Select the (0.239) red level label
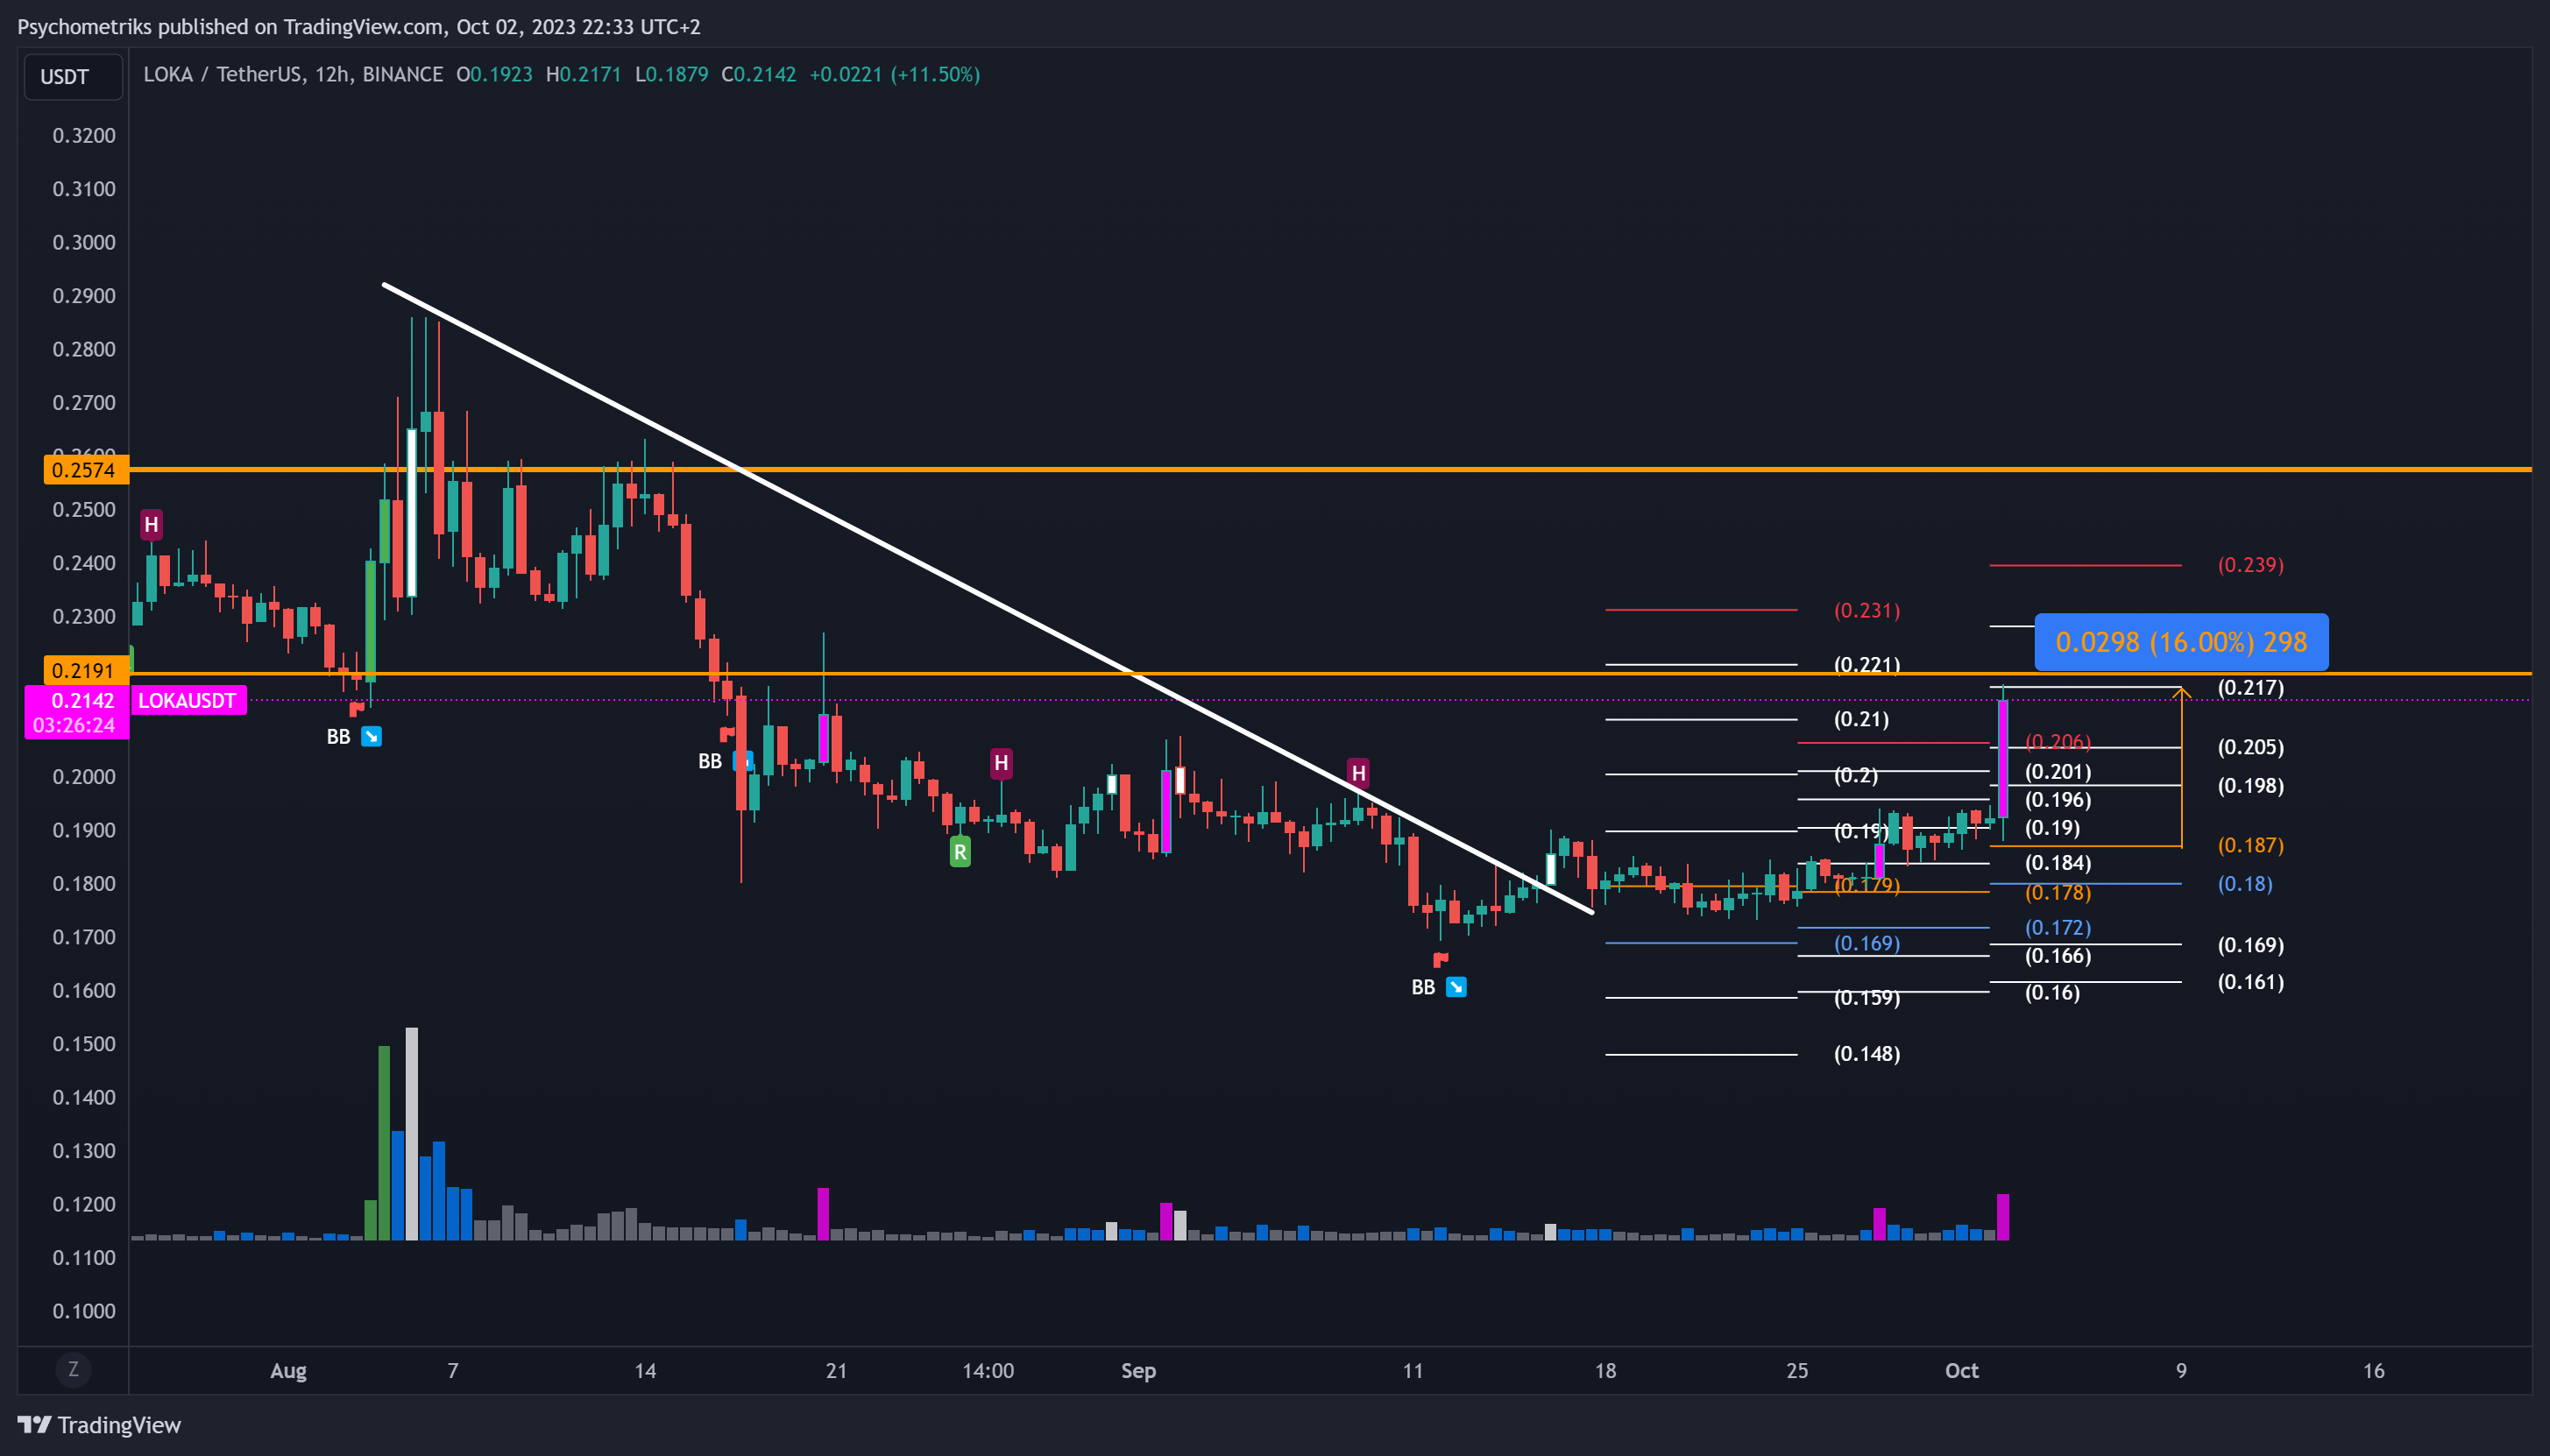This screenshot has width=2550, height=1456. pos(2250,565)
